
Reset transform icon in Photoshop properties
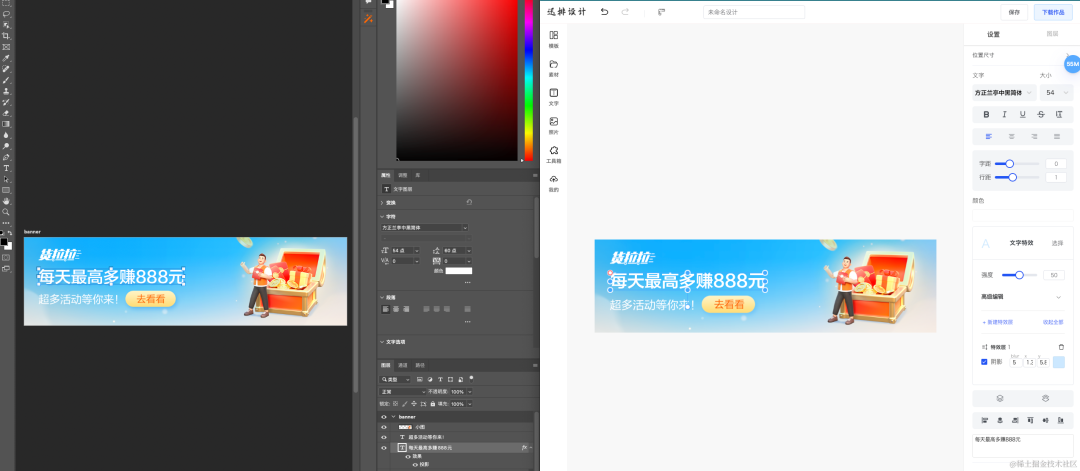[469, 202]
